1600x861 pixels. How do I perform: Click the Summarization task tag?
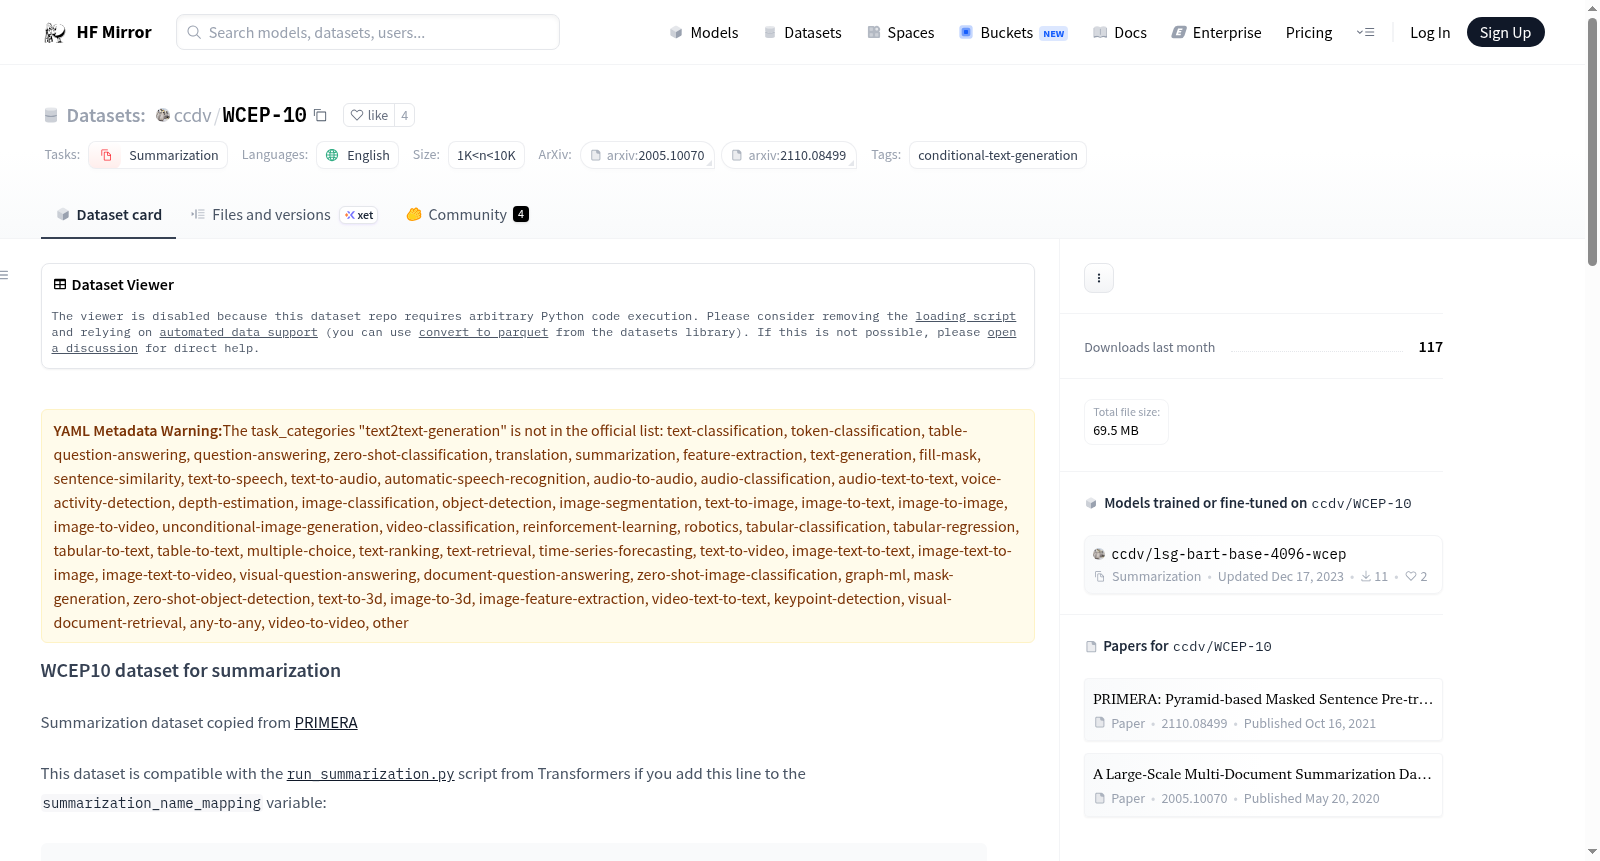(158, 155)
